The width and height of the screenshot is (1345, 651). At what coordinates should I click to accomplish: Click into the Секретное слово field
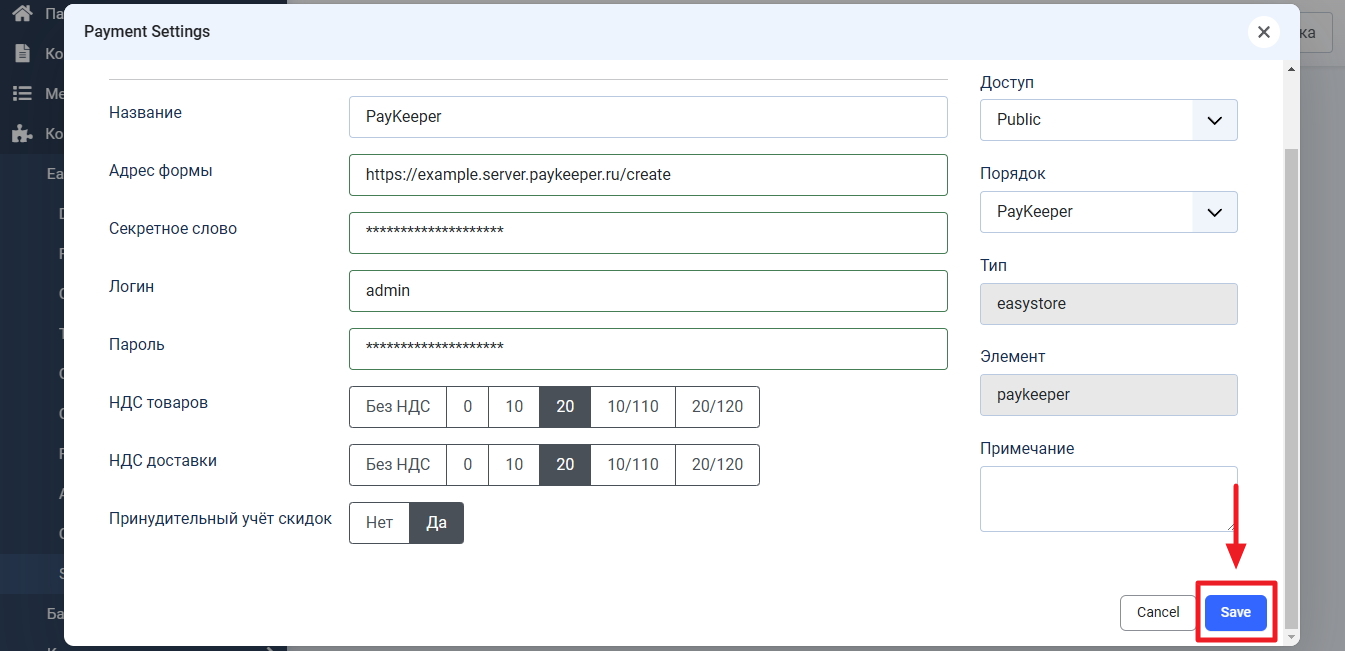click(648, 233)
